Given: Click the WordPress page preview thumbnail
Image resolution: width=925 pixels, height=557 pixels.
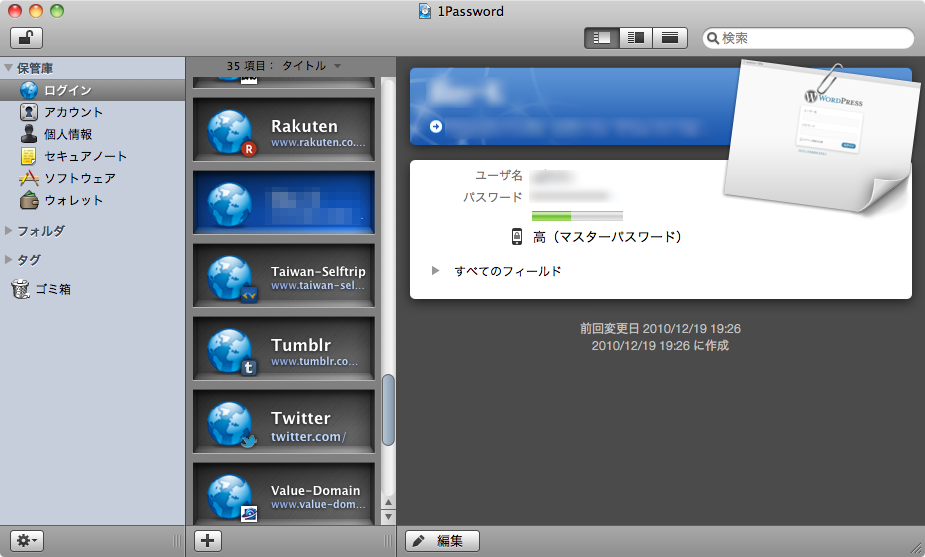Looking at the screenshot, I should pos(820,136).
